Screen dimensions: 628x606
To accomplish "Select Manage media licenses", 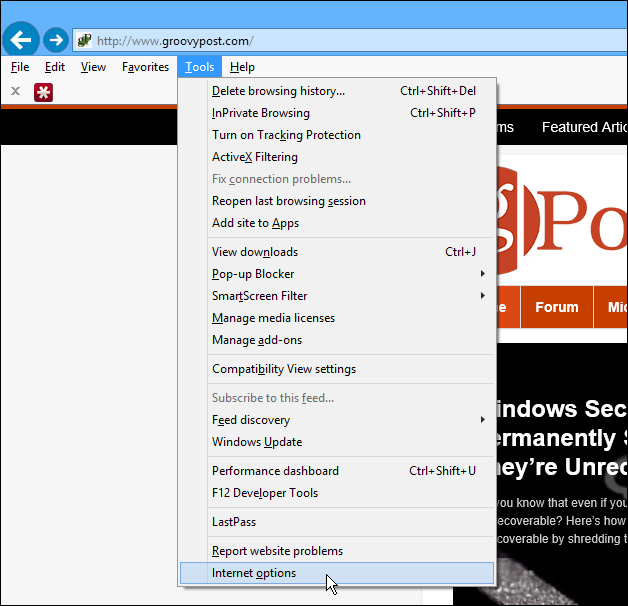I will tap(337, 318).
